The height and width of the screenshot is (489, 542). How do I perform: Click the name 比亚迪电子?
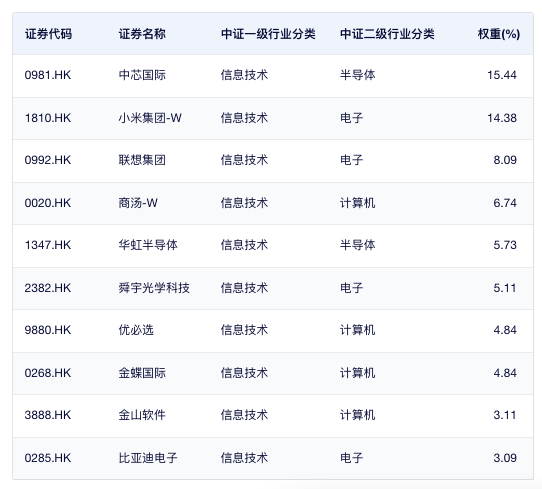(148, 458)
